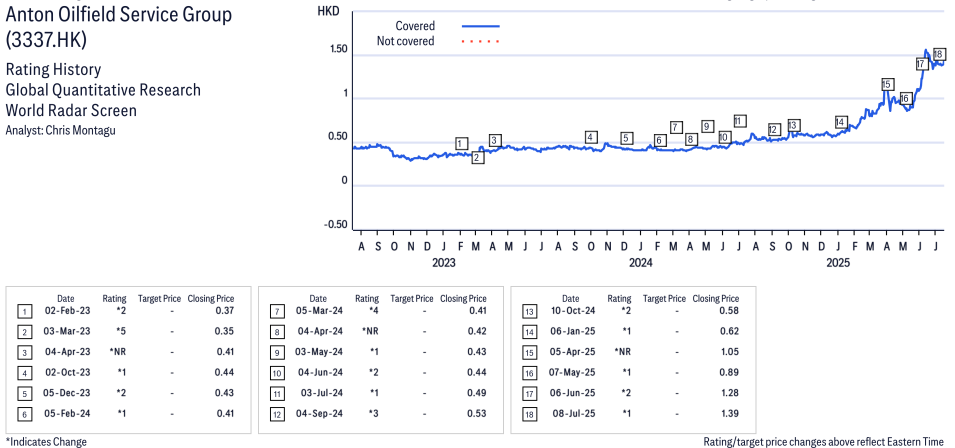The image size is (955, 448).
Task: Select the date '04-Apr-24' in the table
Action: pyautogui.click(x=320, y=331)
